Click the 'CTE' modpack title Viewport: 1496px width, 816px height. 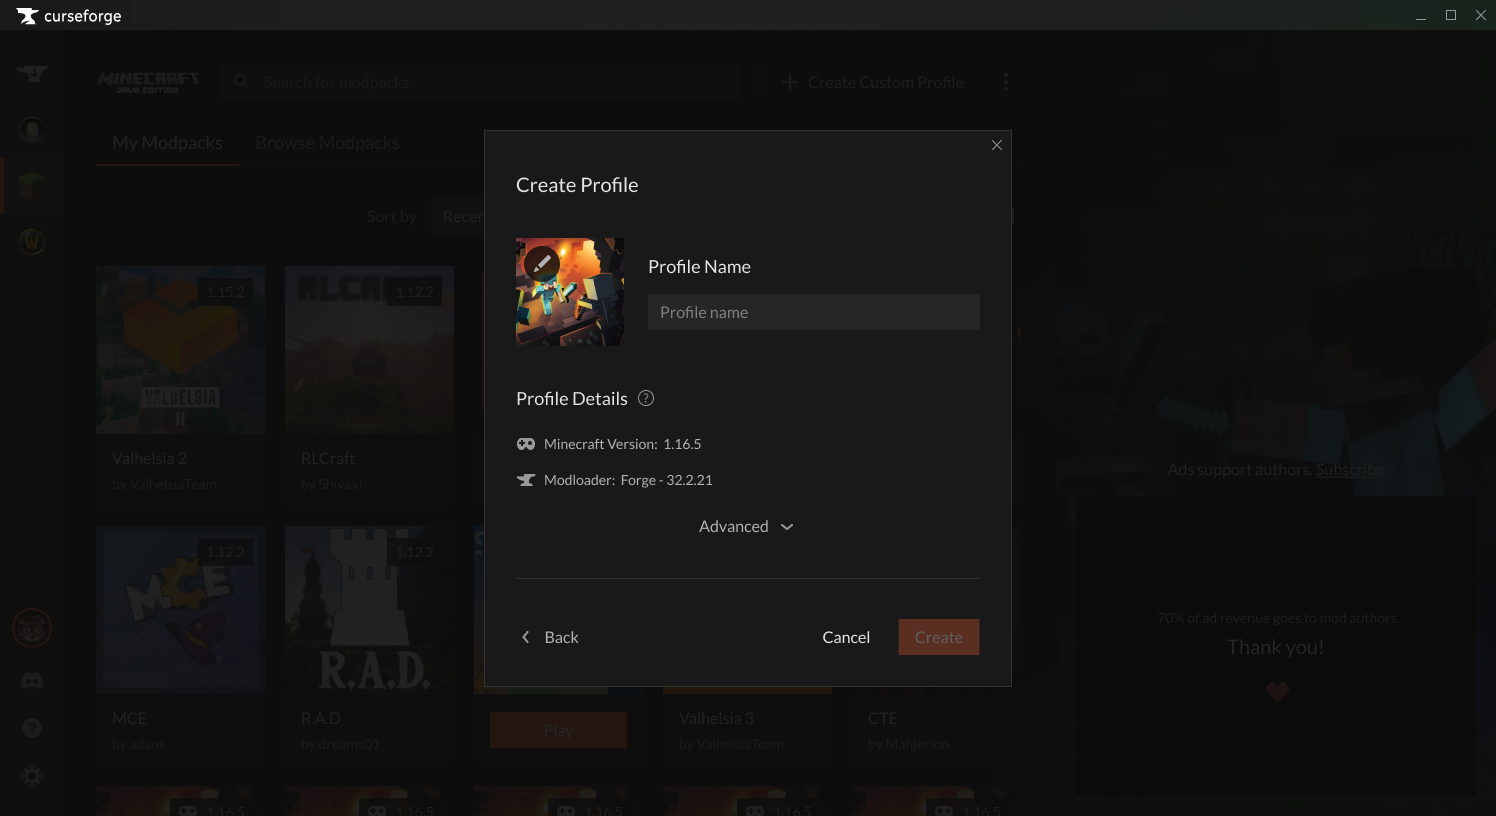point(882,718)
